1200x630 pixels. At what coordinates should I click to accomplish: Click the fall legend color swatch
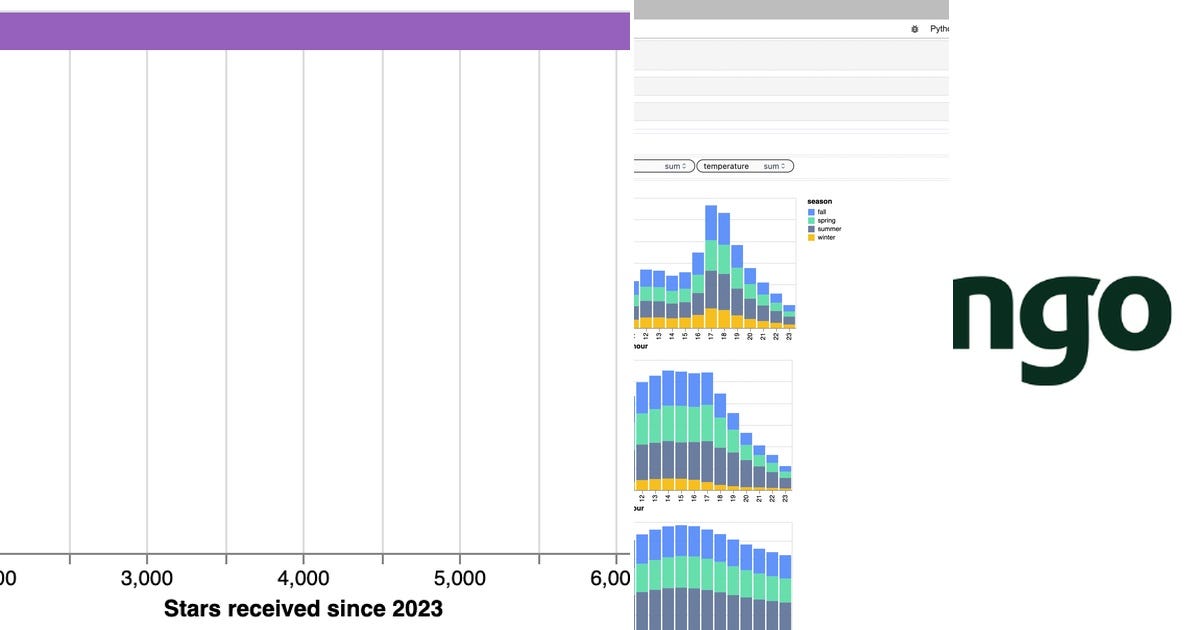[811, 212]
